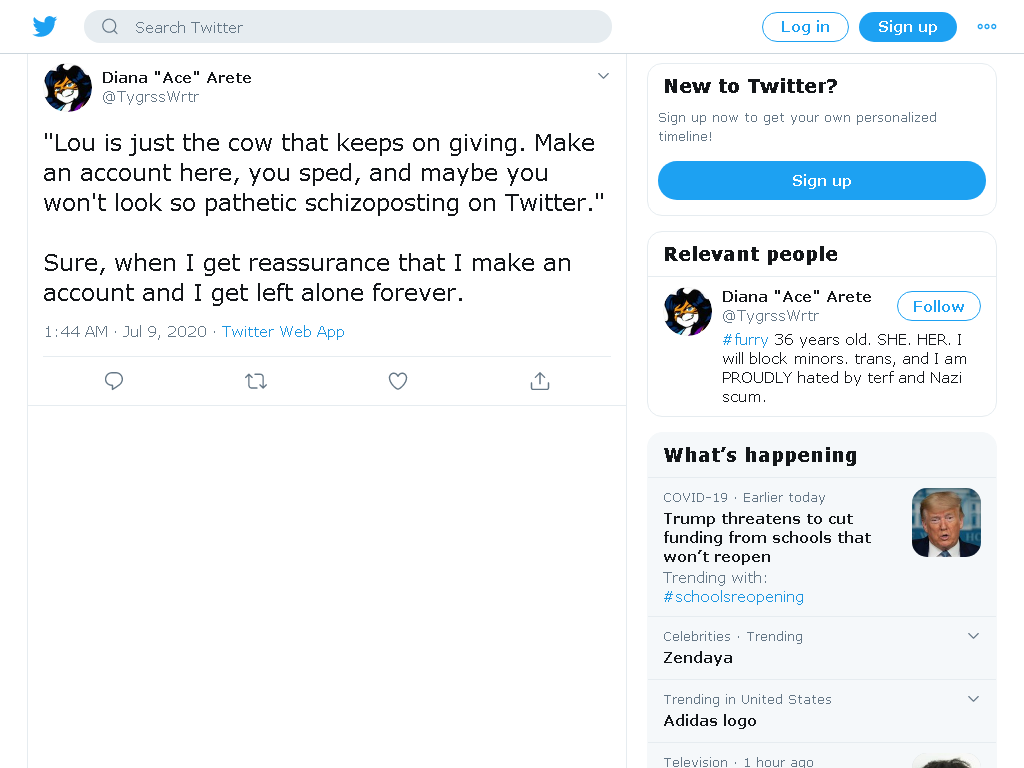1024x768 pixels.
Task: Open the Trump news story thumbnail
Action: [946, 522]
